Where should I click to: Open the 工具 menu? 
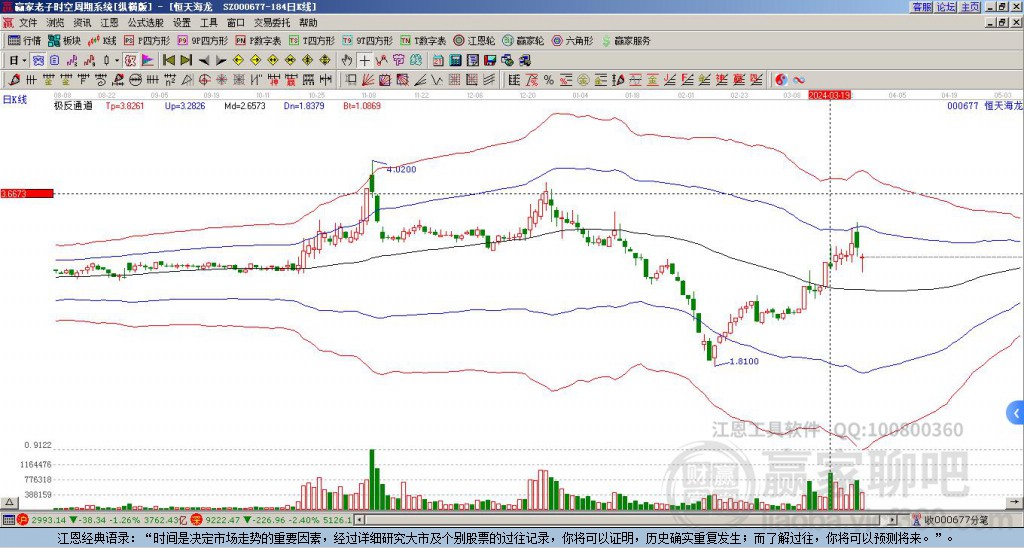(x=208, y=23)
